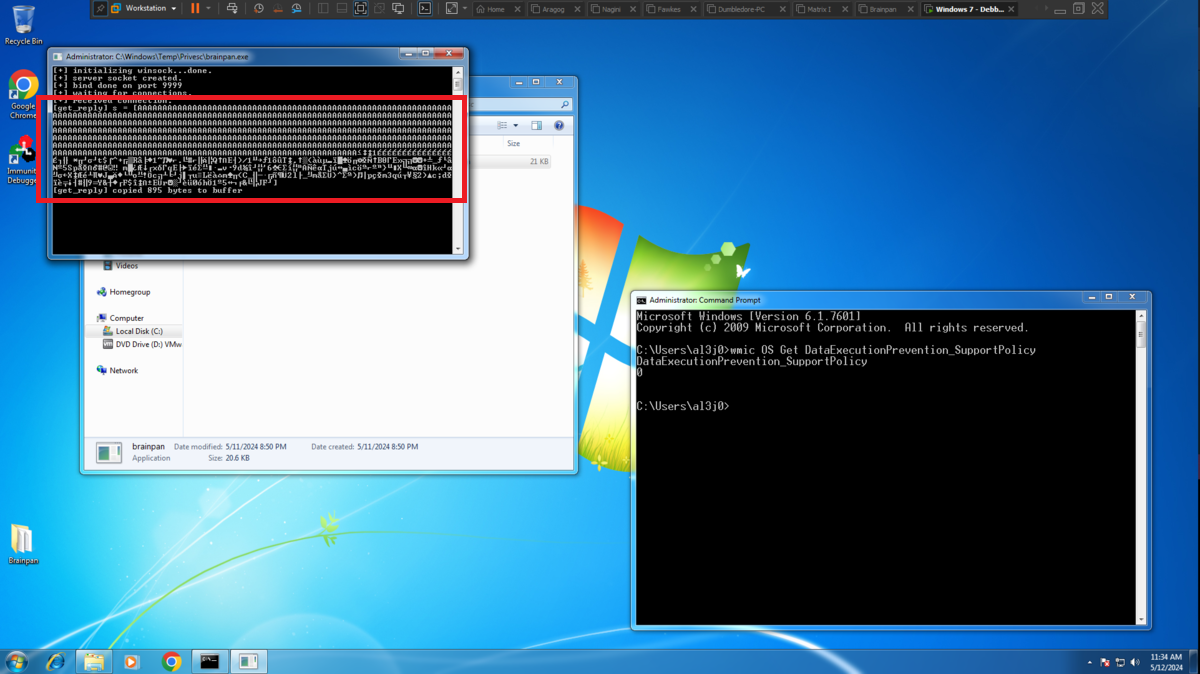Enter VMware full screen mode
The width and height of the screenshot is (1200, 674).
point(361,8)
